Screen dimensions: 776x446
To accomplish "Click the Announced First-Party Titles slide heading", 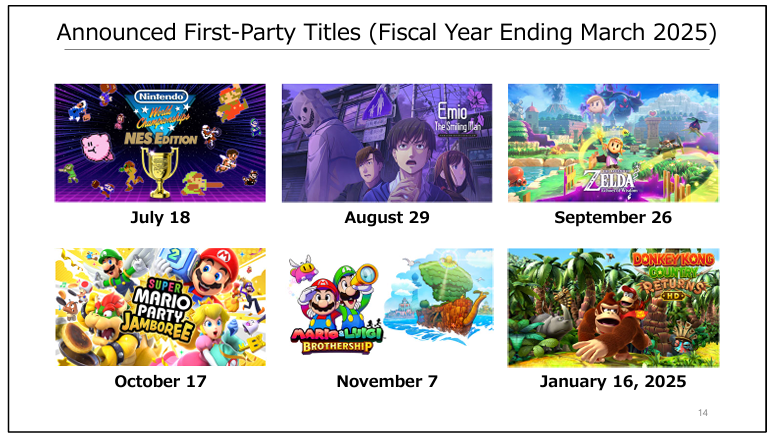I will point(387,32).
